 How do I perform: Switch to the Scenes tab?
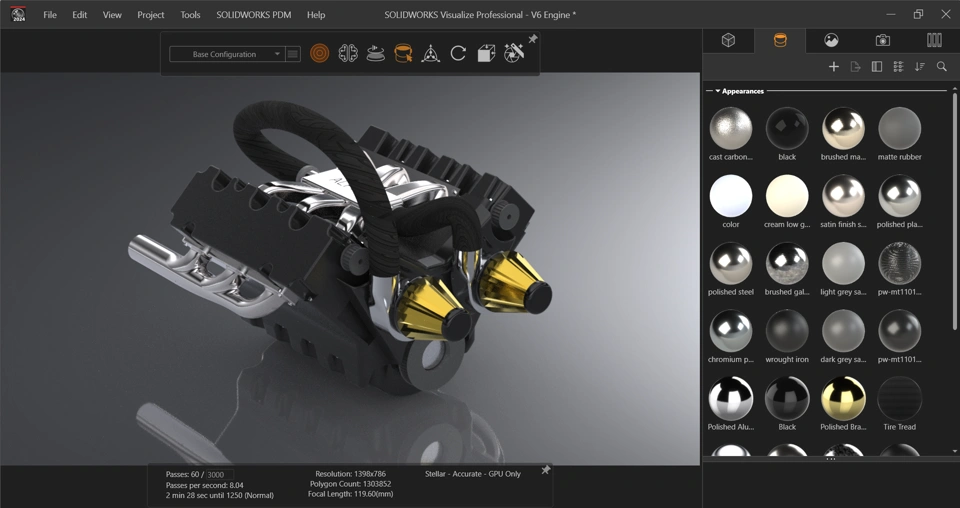(831, 40)
